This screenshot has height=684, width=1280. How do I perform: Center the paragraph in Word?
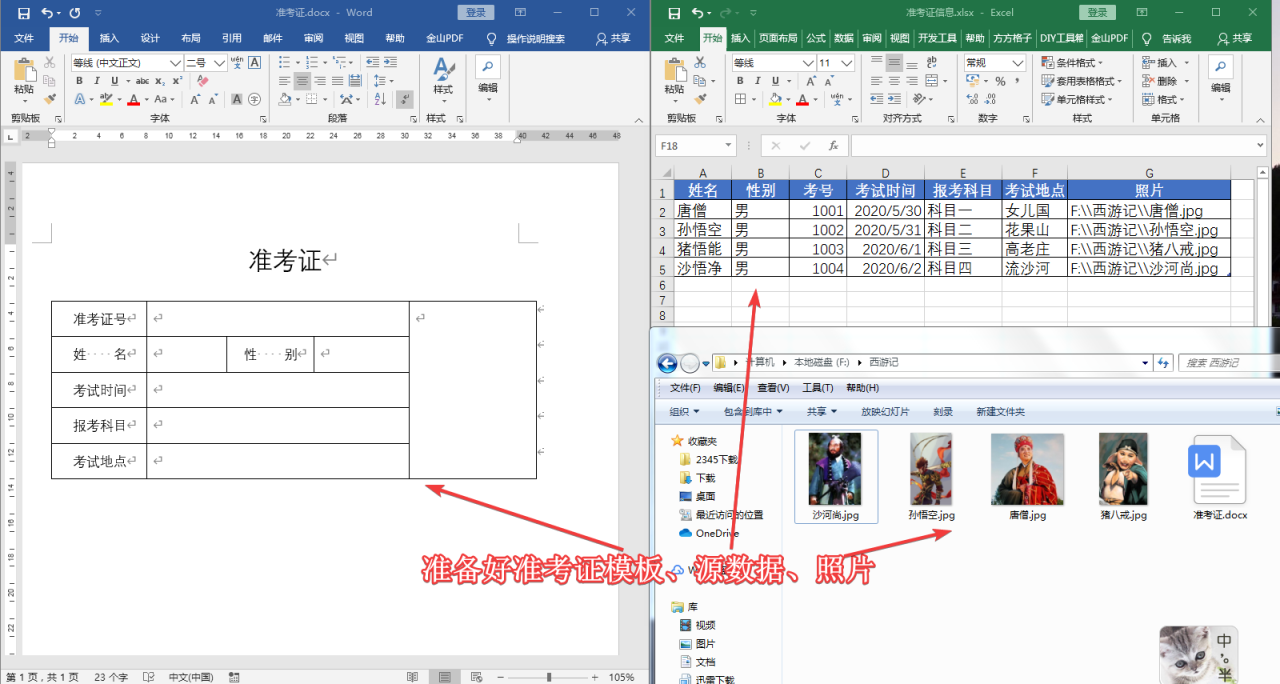point(302,81)
